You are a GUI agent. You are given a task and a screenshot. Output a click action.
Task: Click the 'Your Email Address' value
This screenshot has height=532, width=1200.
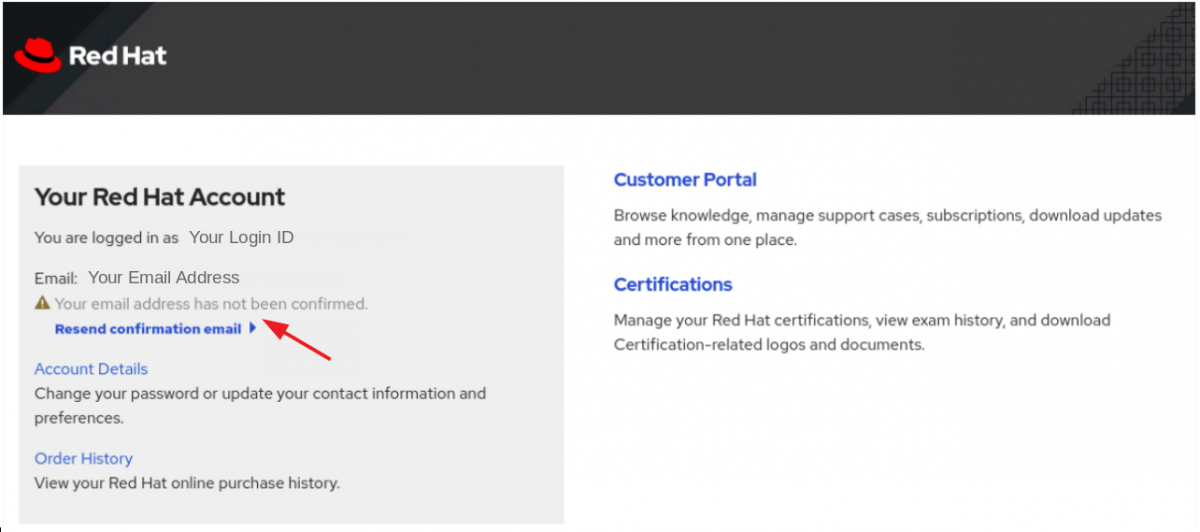(164, 278)
